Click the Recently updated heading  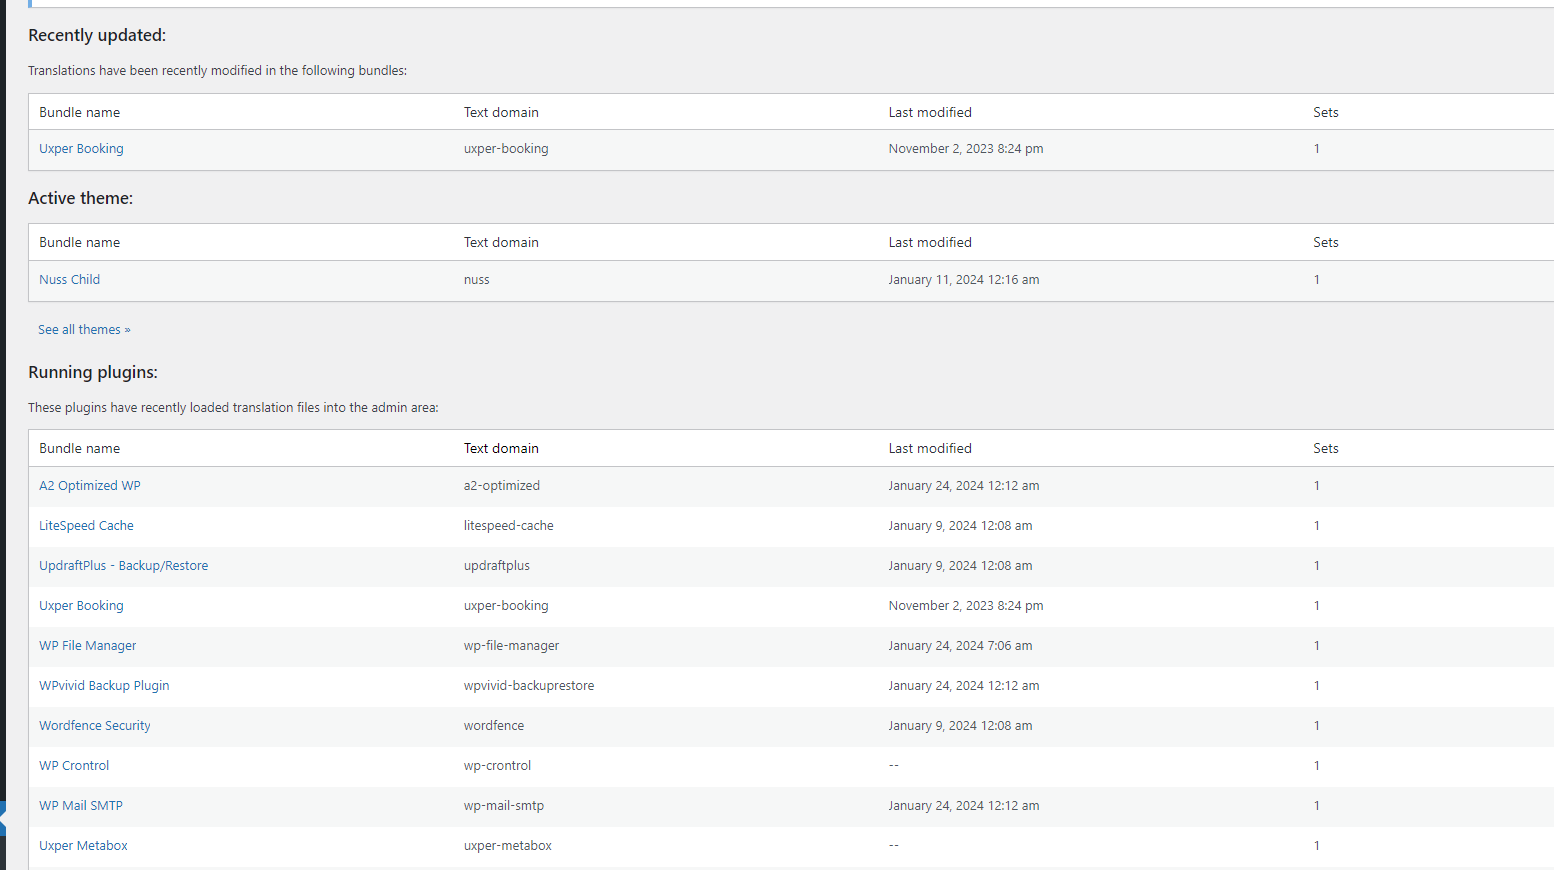click(97, 35)
